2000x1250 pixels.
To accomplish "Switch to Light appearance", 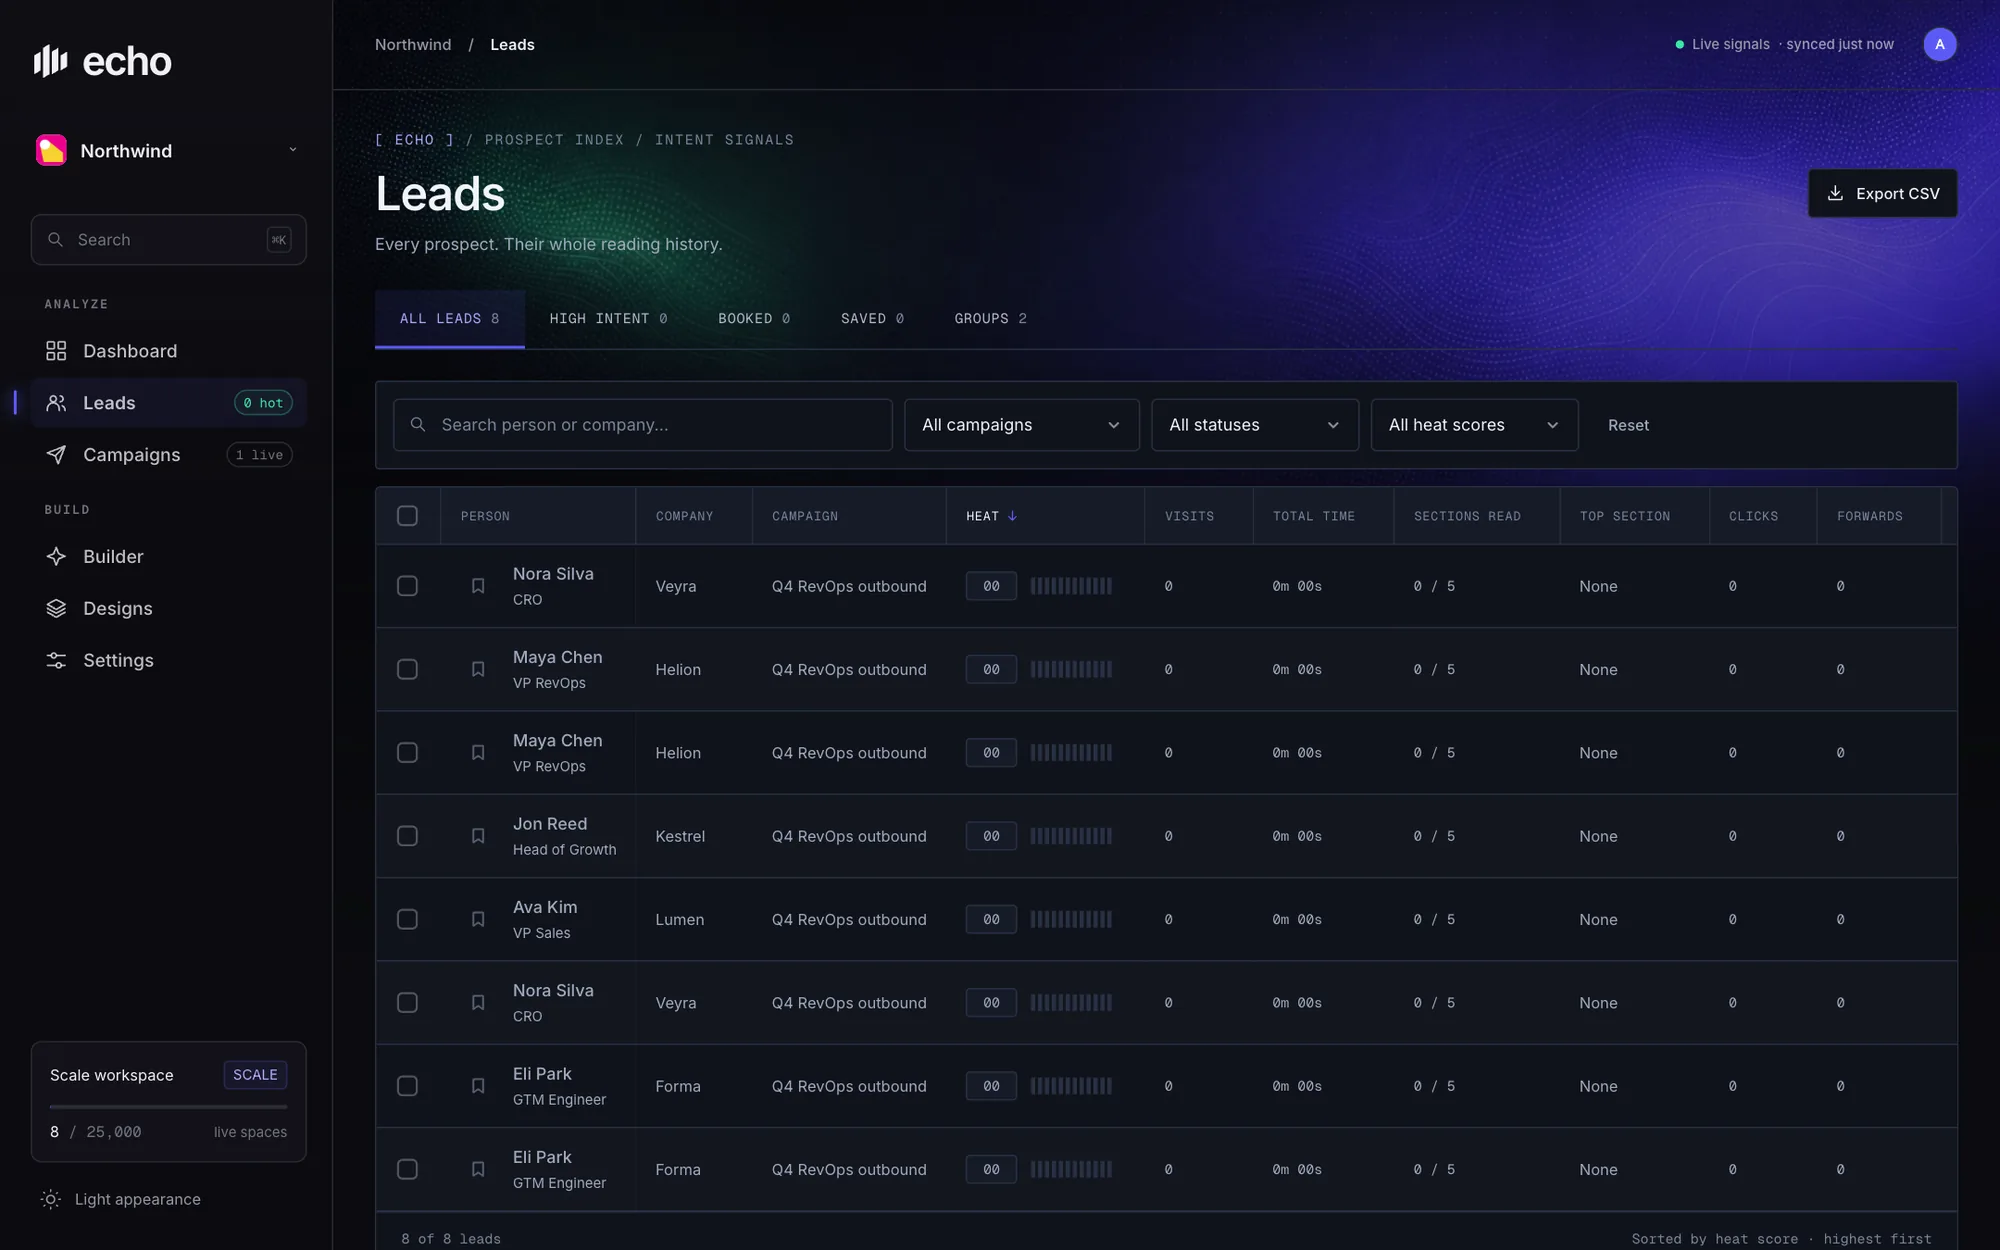I will tap(121, 1199).
